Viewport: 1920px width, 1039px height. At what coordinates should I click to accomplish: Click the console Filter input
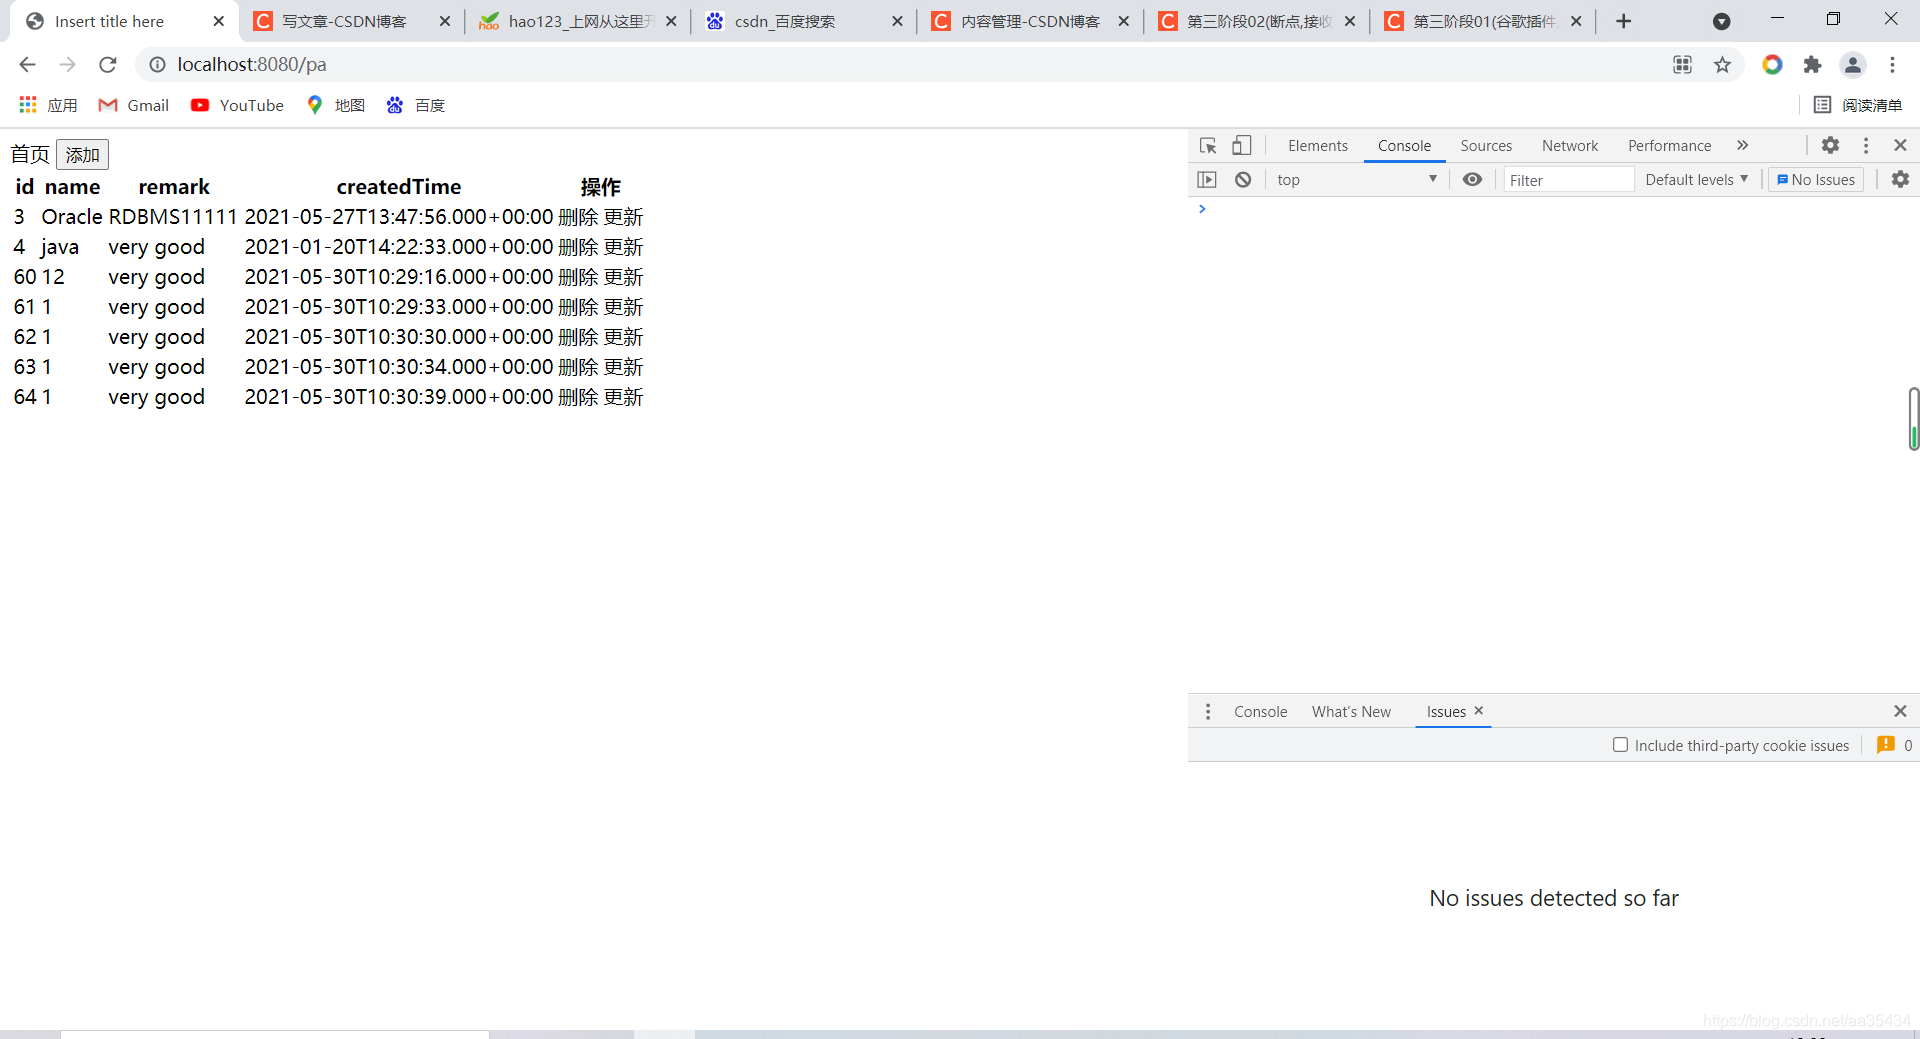(x=1567, y=180)
